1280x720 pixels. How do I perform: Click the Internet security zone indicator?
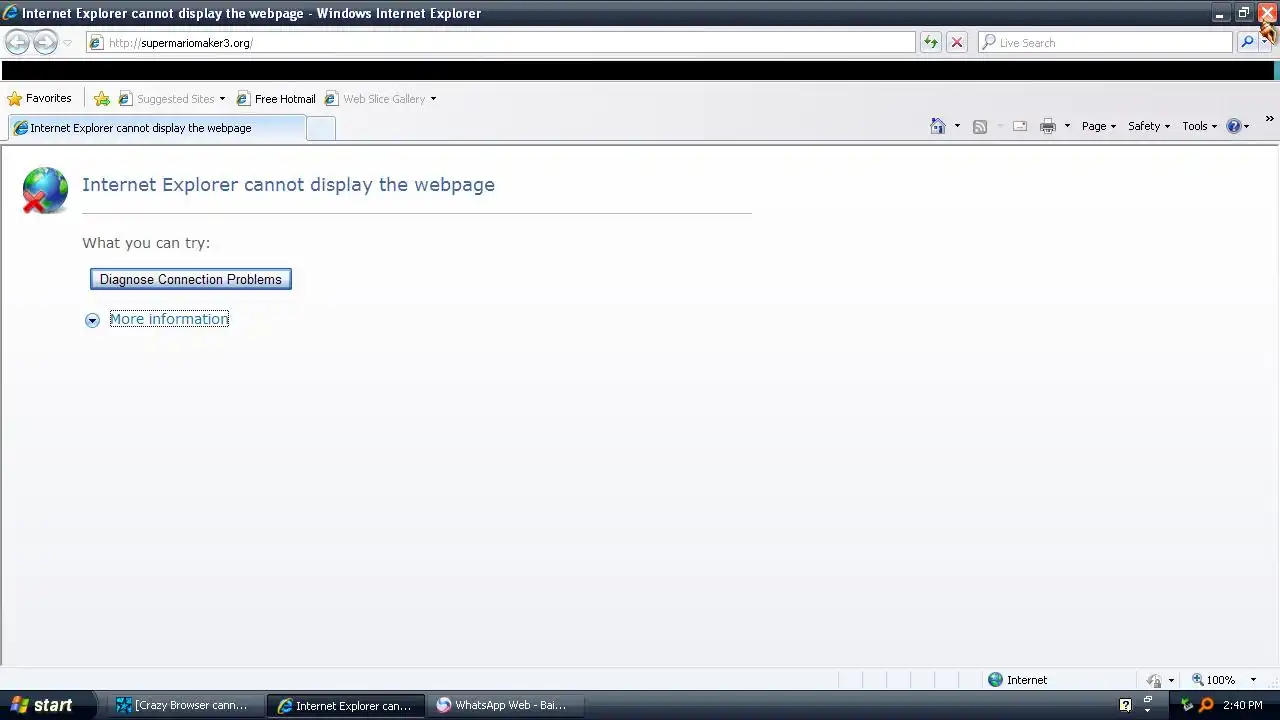coord(1018,680)
